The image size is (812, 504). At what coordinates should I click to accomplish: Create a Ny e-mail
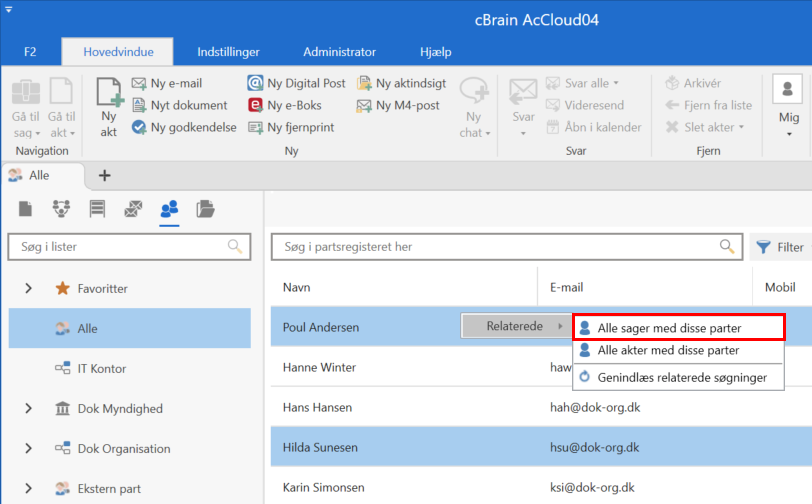(168, 83)
